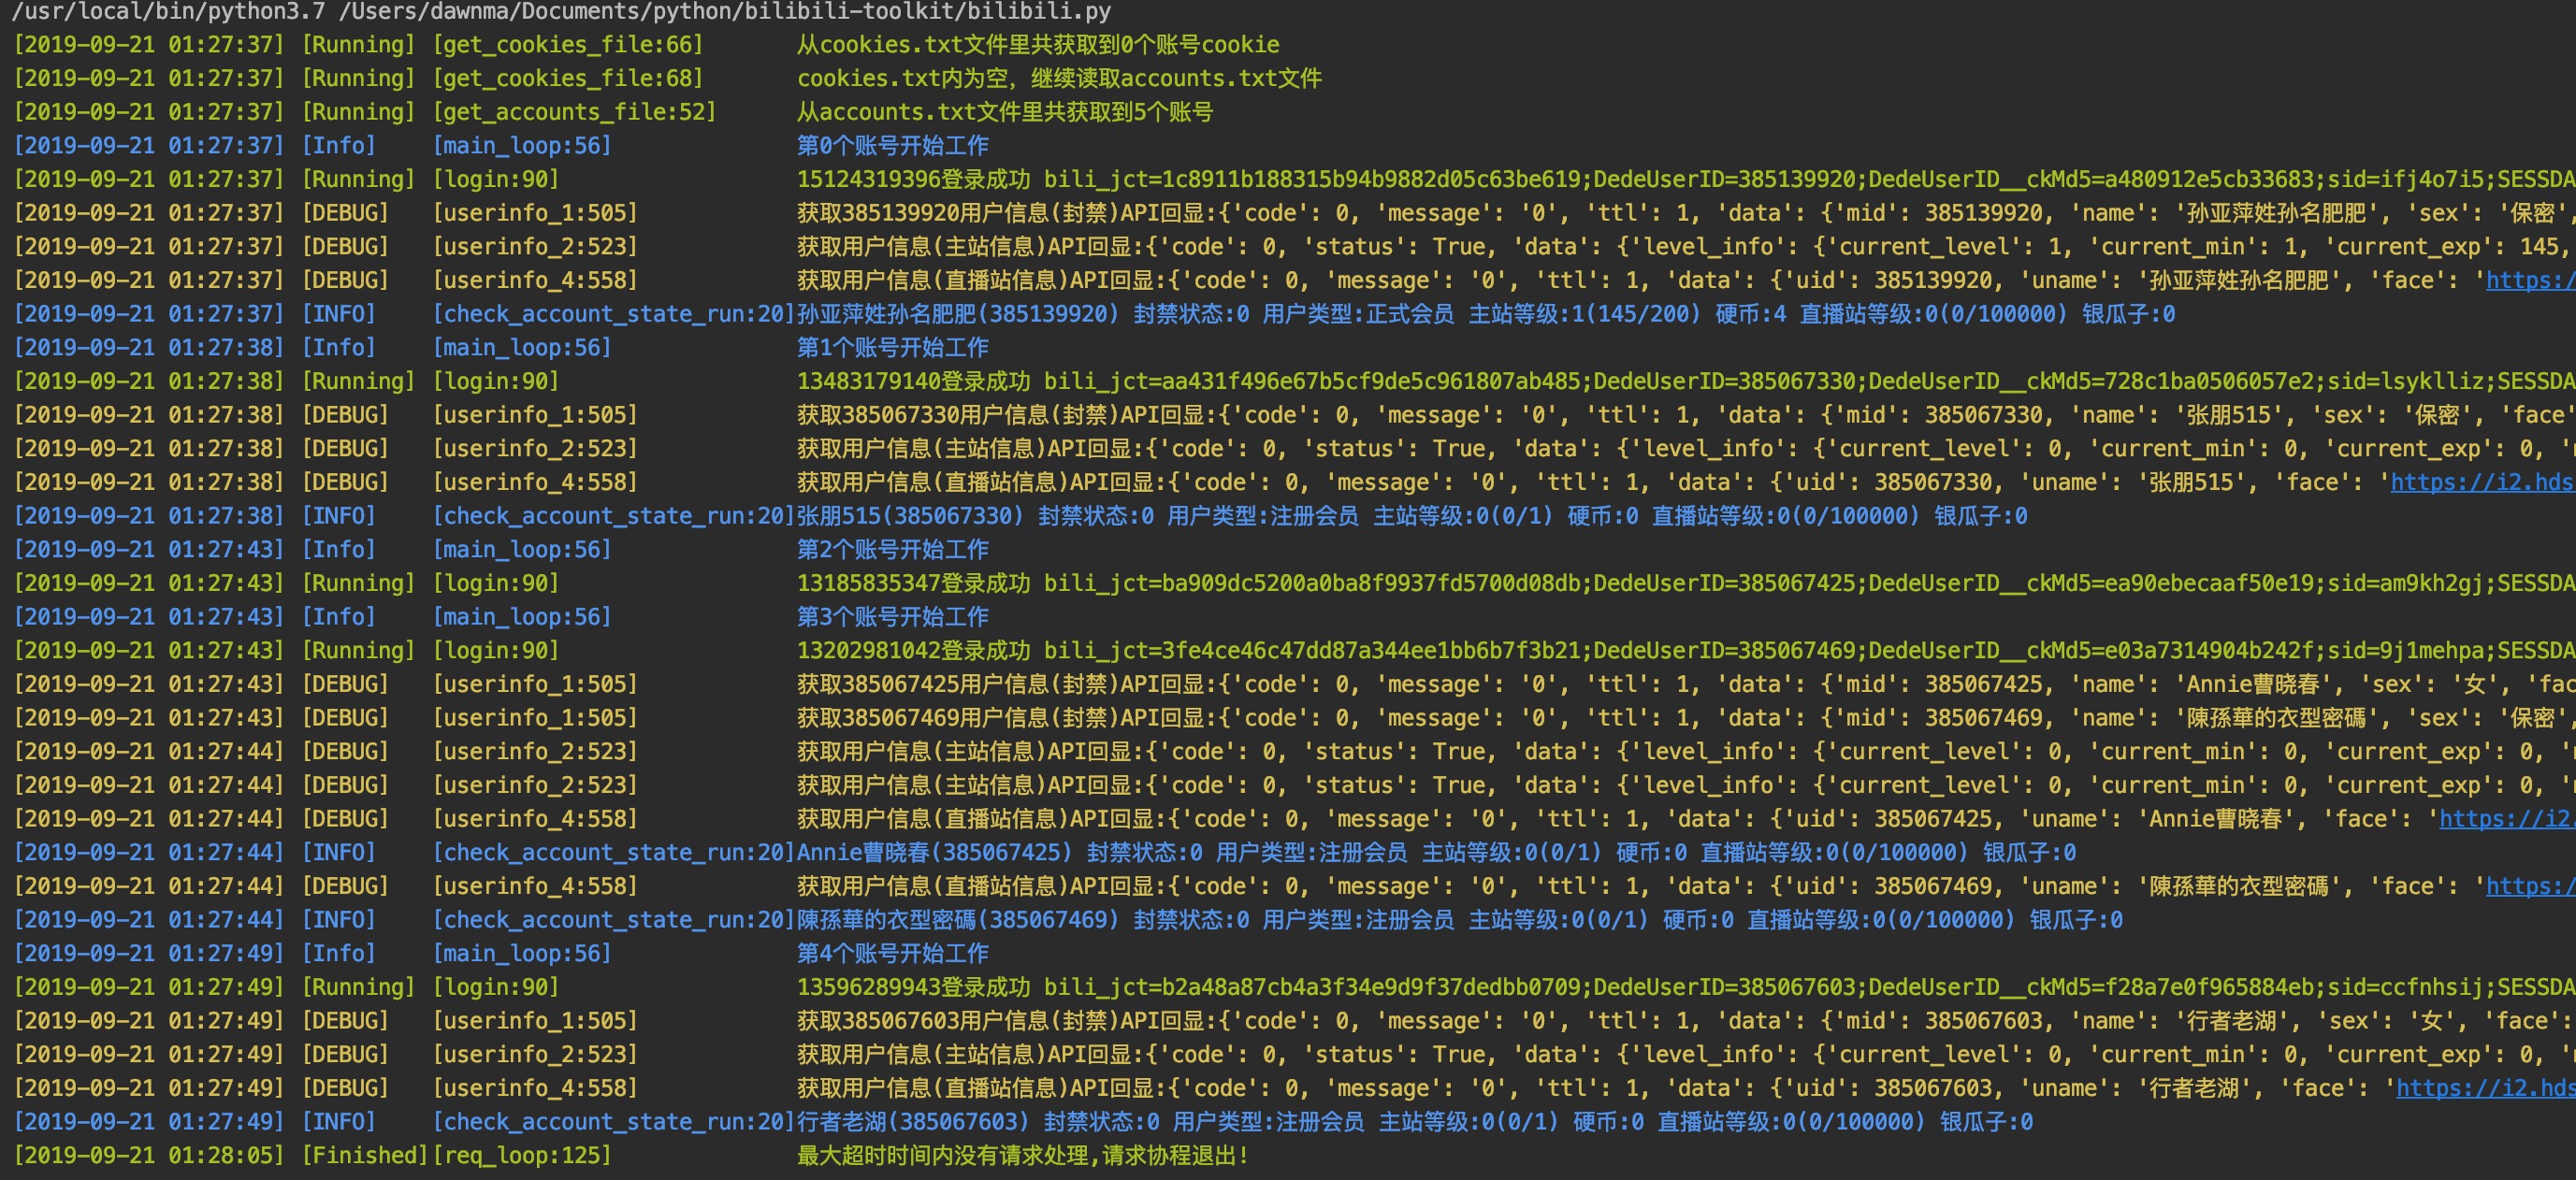The height and width of the screenshot is (1180, 2576).
Task: Click the [get_cookies_file:66] source reference
Action: point(568,45)
